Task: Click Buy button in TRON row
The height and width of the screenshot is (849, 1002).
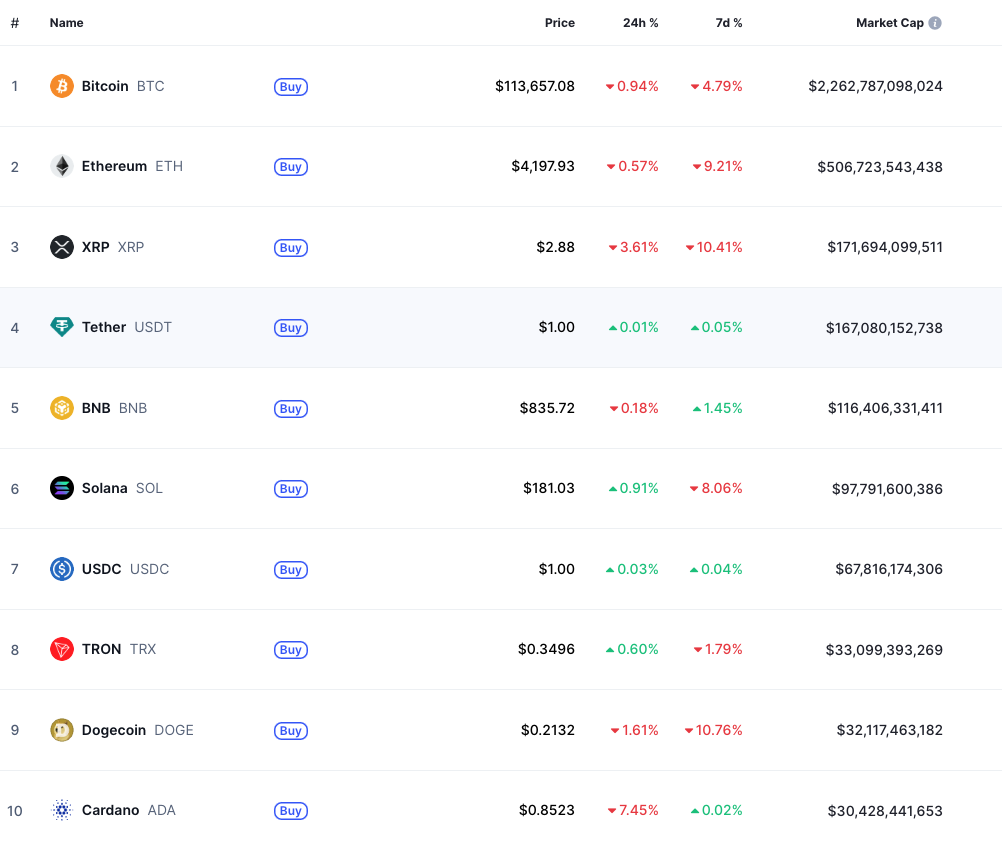Action: point(291,650)
